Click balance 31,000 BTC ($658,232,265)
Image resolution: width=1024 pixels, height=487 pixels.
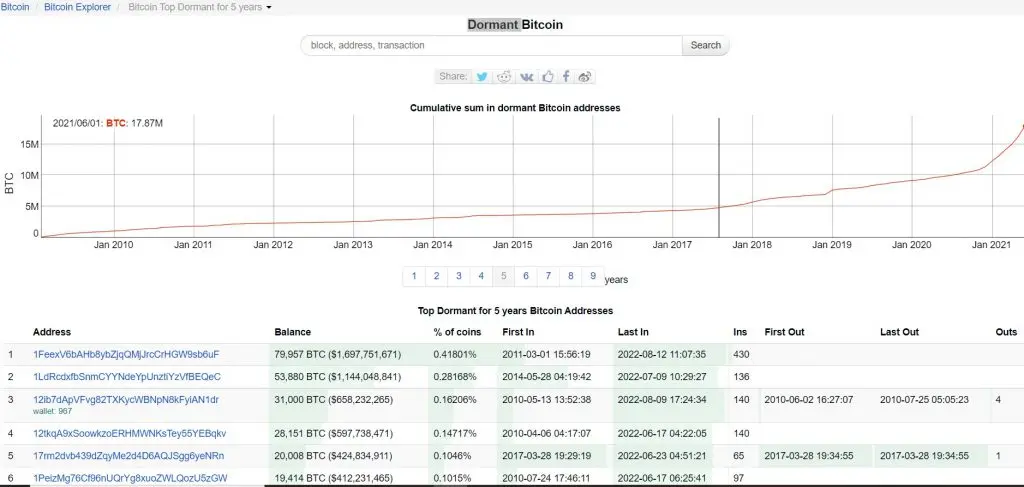pos(333,400)
